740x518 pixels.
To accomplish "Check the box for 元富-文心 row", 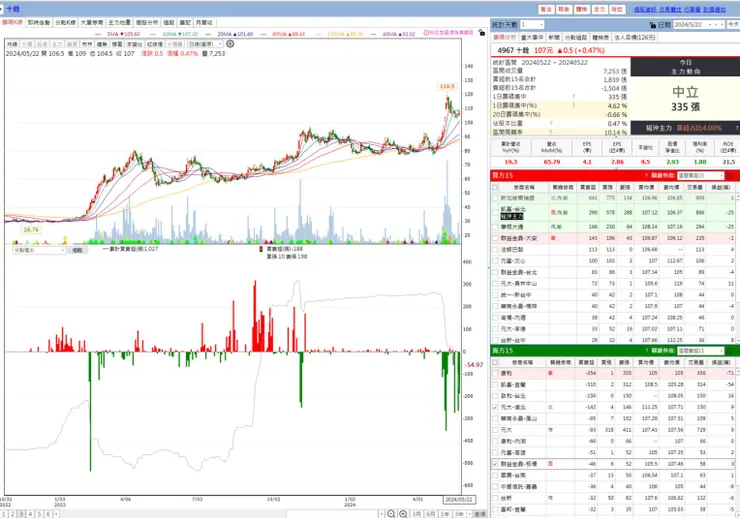I will pyautogui.click(x=495, y=260).
